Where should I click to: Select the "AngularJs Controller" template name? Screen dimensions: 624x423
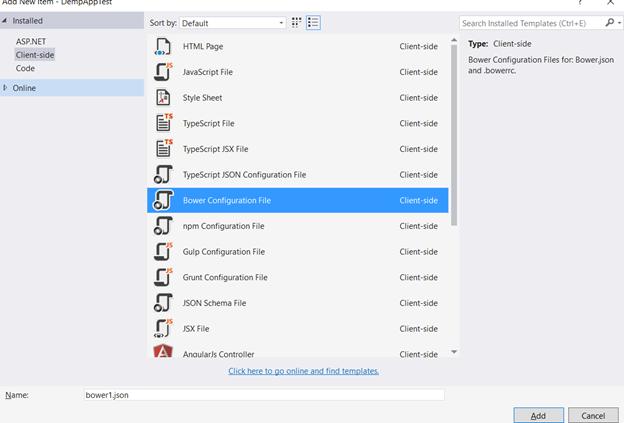click(x=218, y=354)
